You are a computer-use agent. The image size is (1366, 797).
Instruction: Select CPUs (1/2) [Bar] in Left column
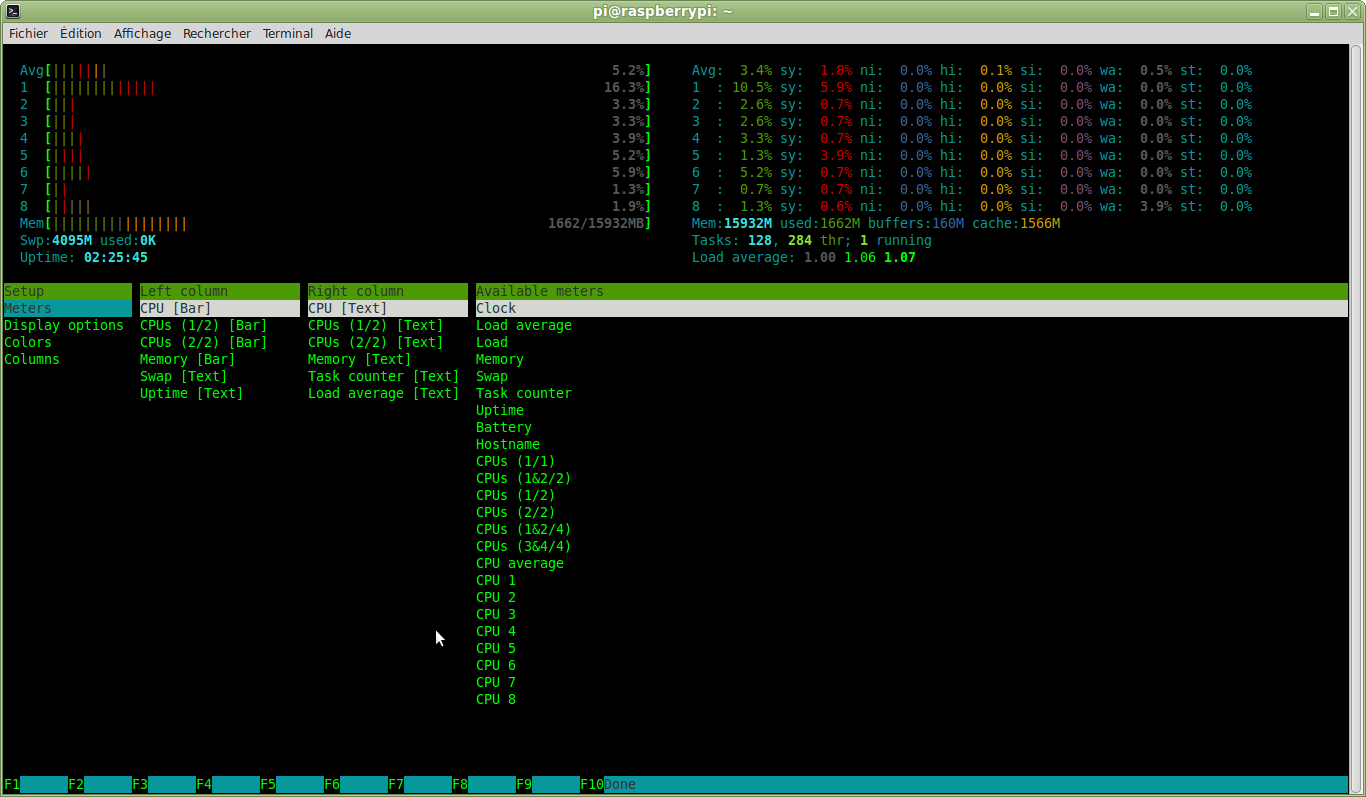(203, 325)
